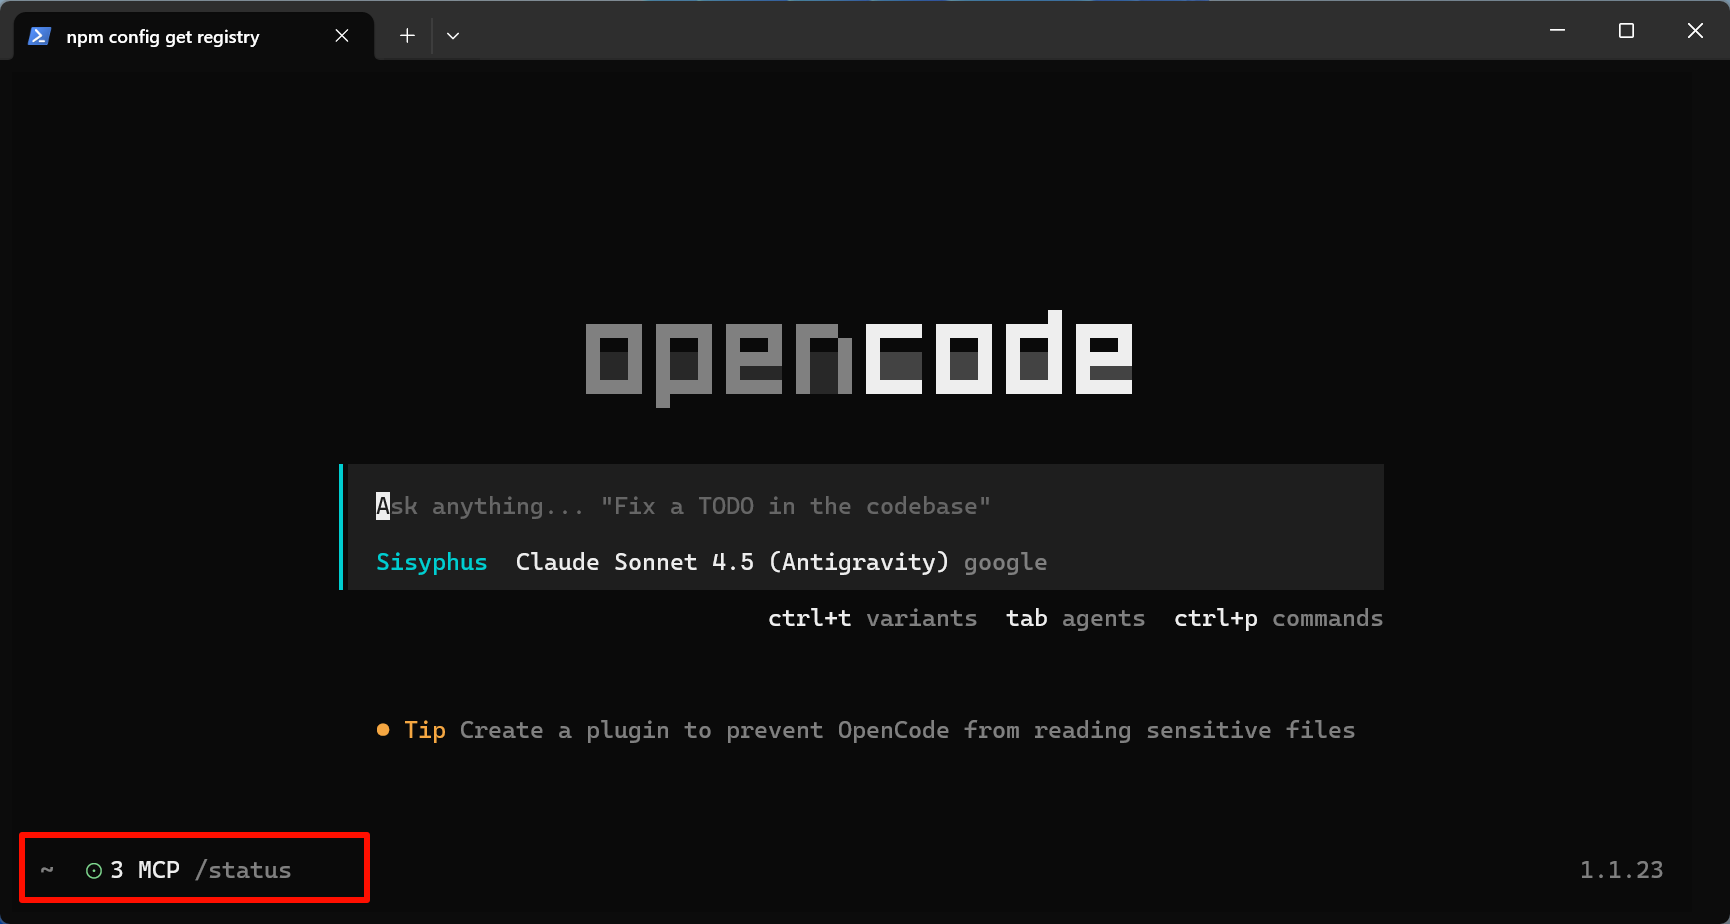Close the npm config get registry tab
Viewport: 1730px width, 924px height.
(x=342, y=36)
